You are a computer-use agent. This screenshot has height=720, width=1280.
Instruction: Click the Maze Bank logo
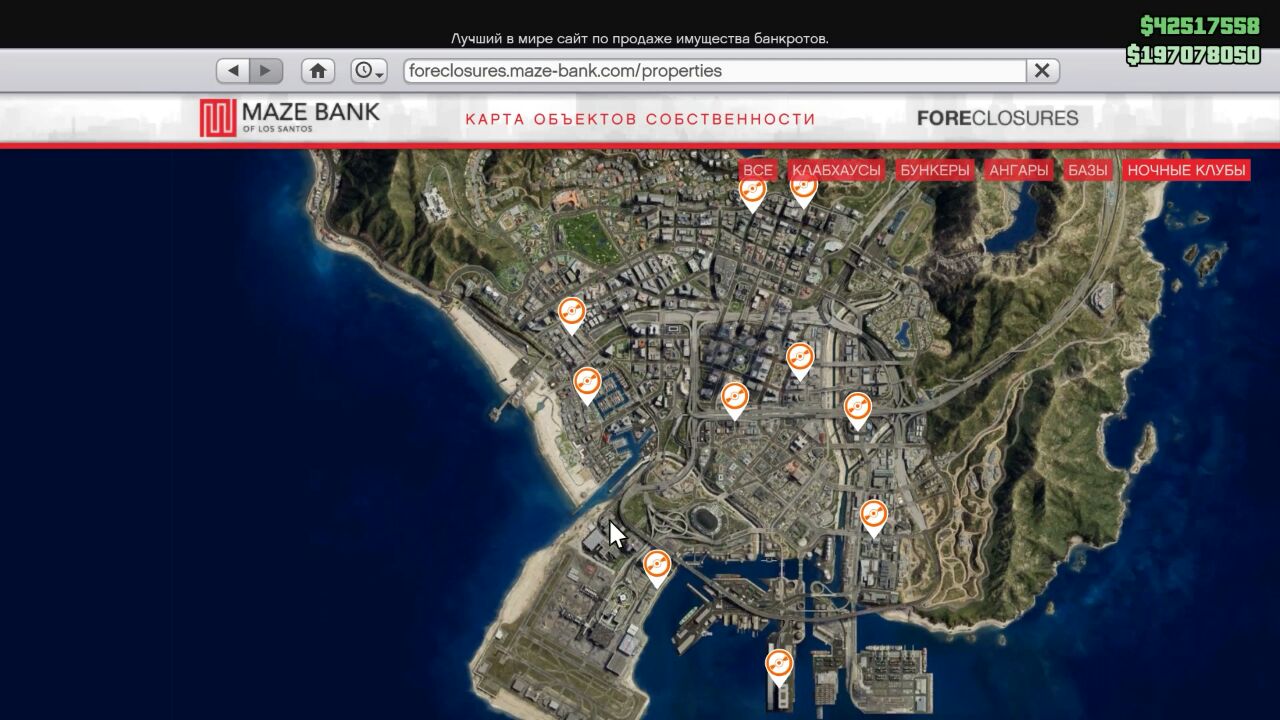point(290,117)
